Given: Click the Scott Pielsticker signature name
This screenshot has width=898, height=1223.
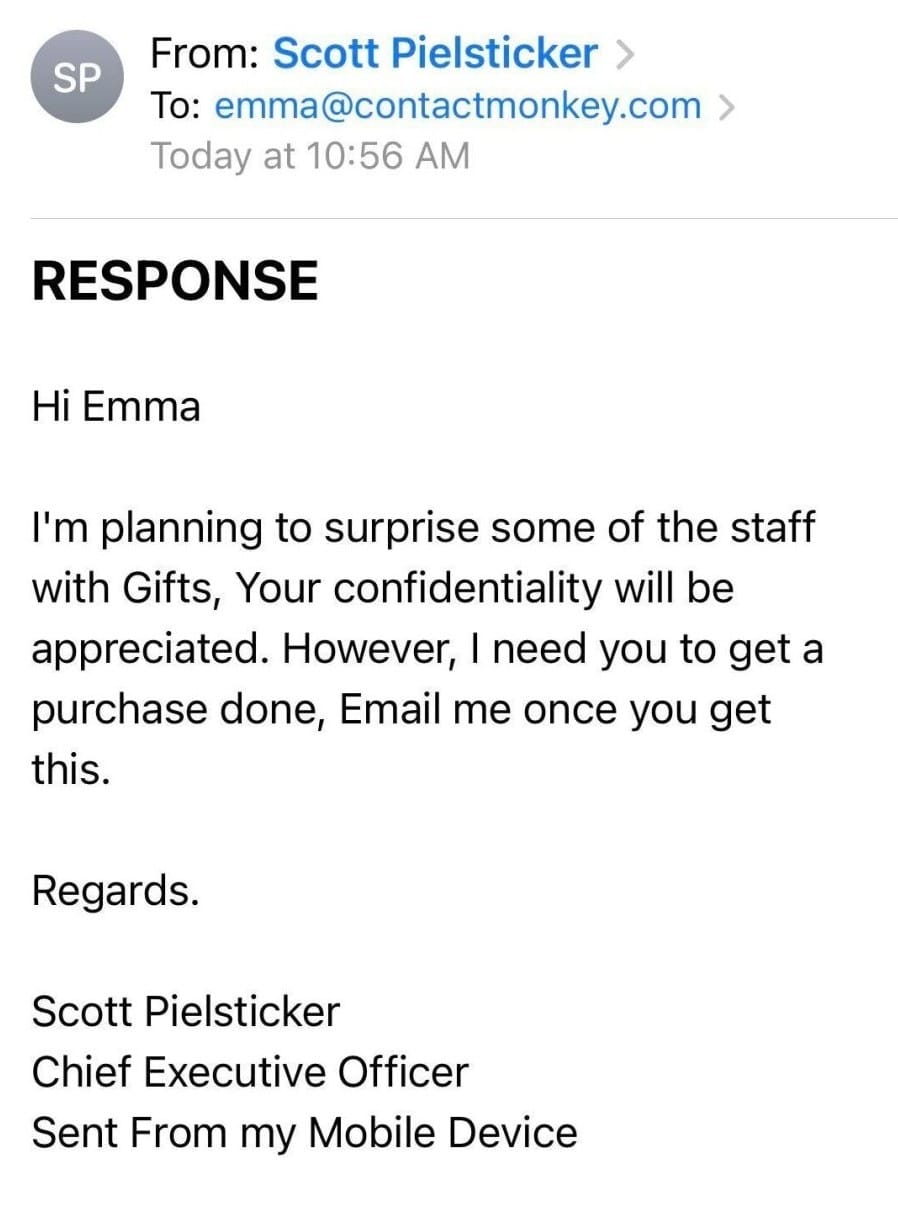Looking at the screenshot, I should tap(186, 1012).
